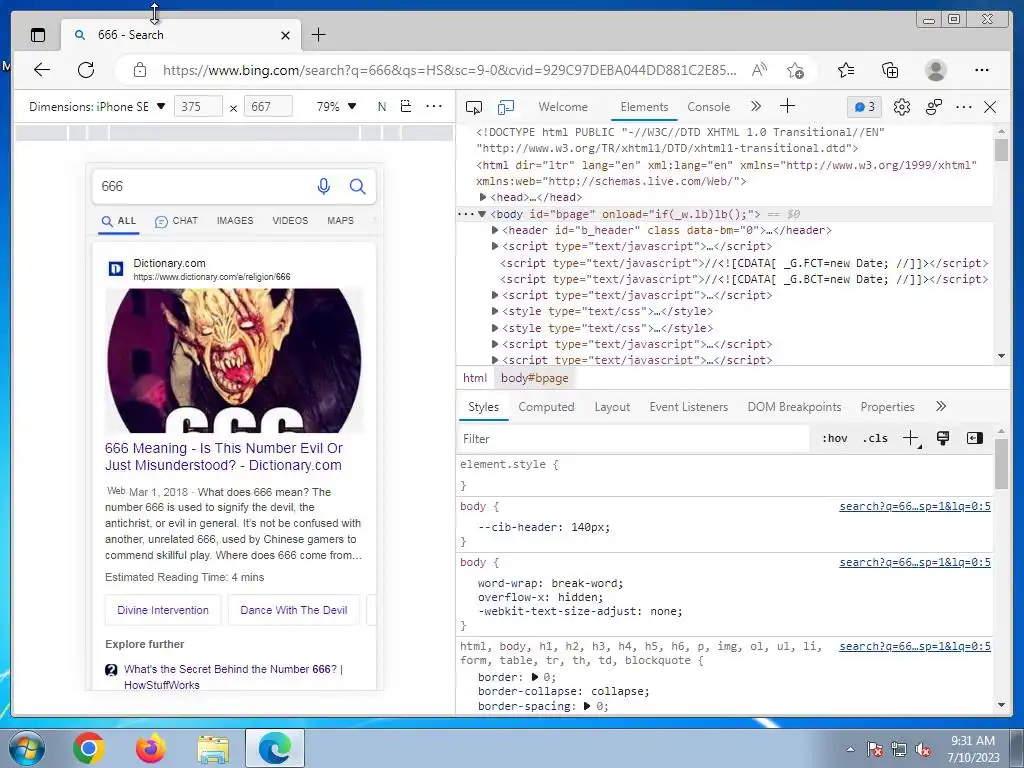Switch to the Welcome tab
The image size is (1024, 768).
[x=563, y=107]
